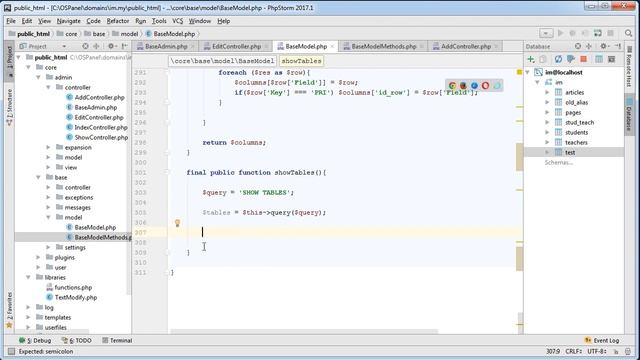This screenshot has width=640, height=360.
Task: Expand the articles table node
Action: [547, 92]
